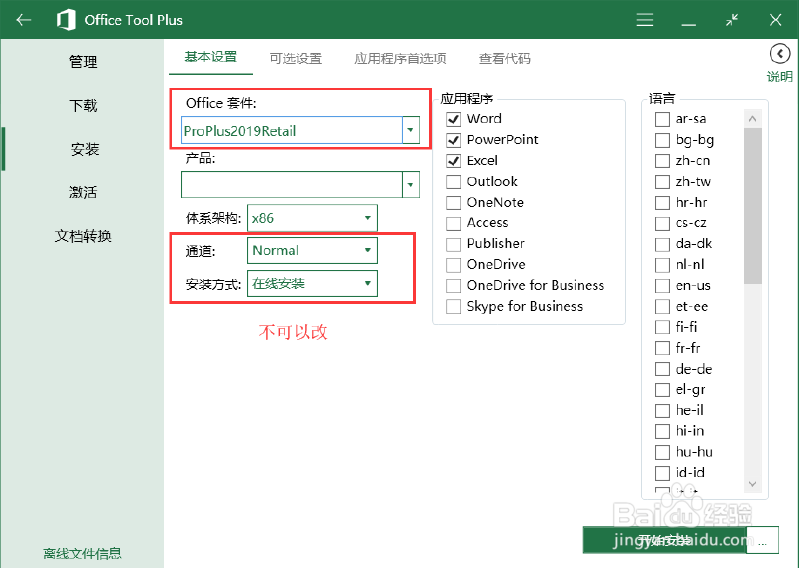Switch to the 基本设置 tab
Viewport: 799px width, 568px height.
pos(211,57)
